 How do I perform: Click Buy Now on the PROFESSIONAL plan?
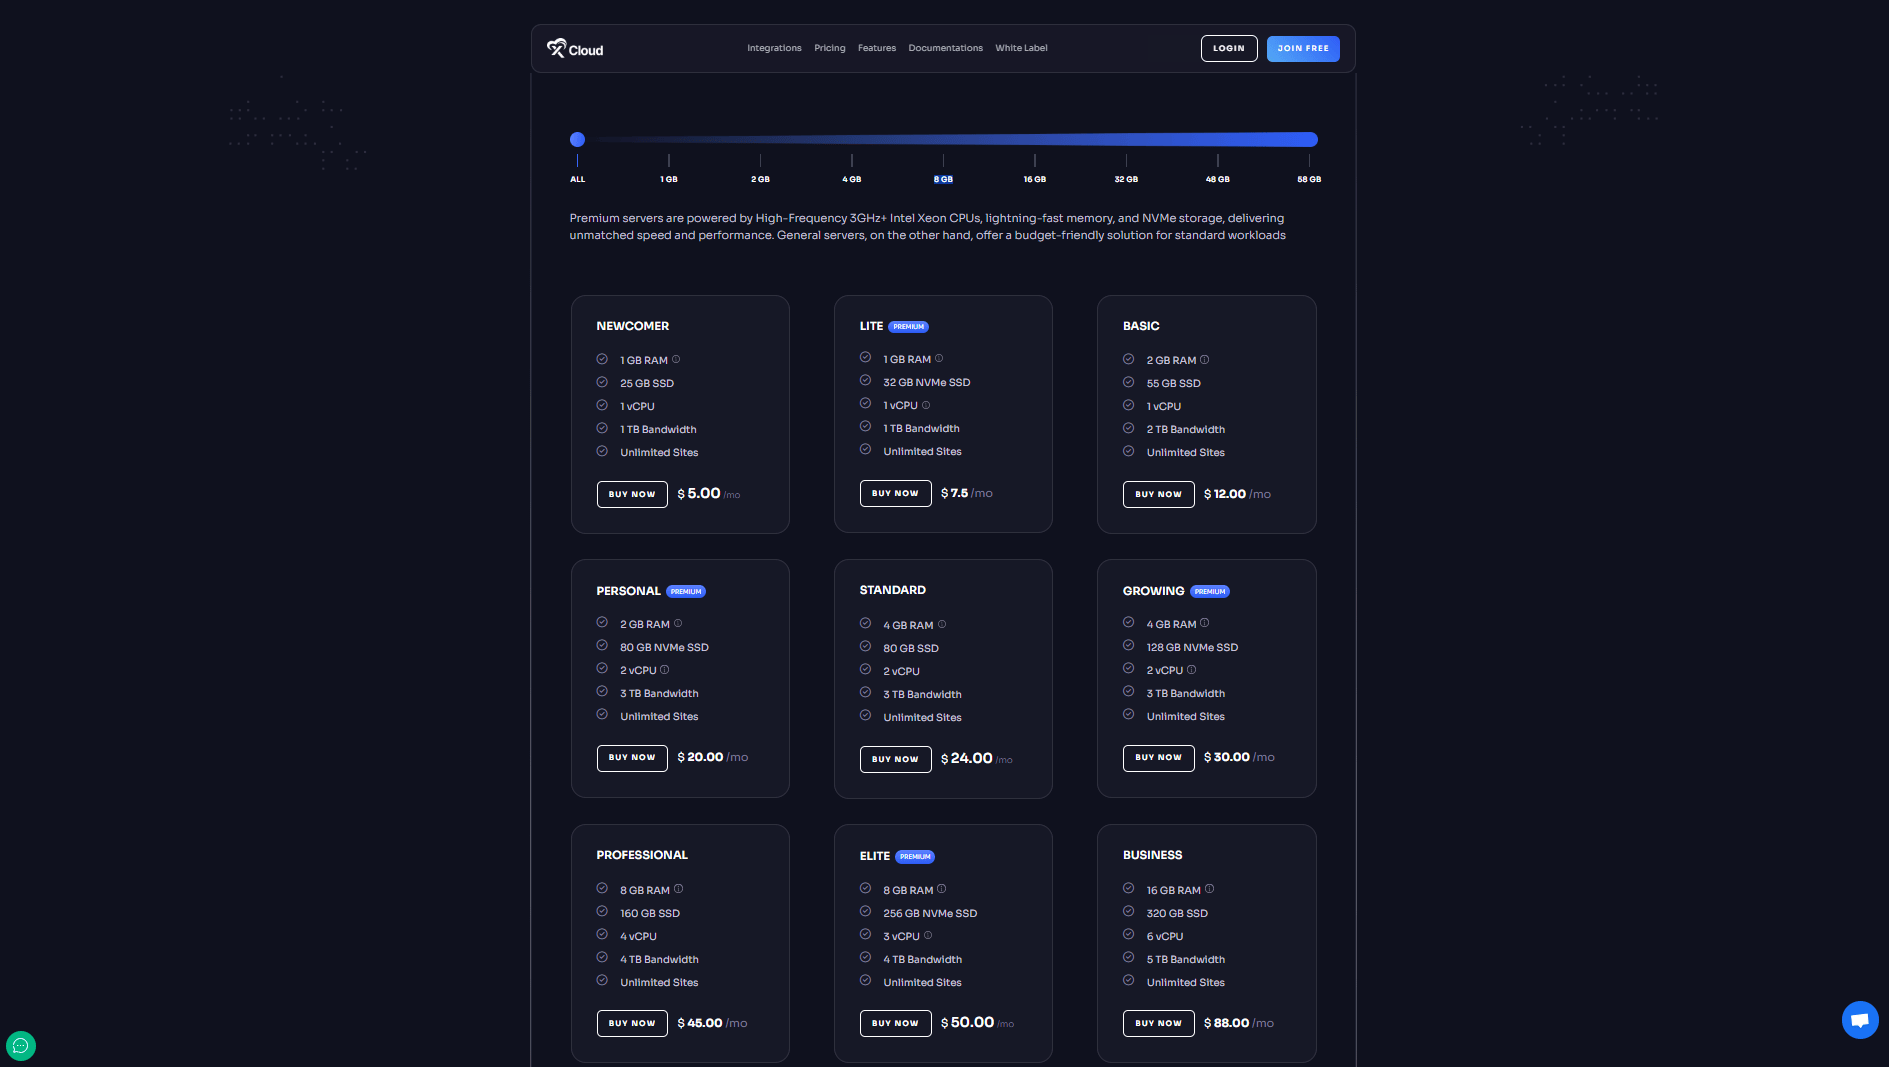click(x=631, y=1023)
